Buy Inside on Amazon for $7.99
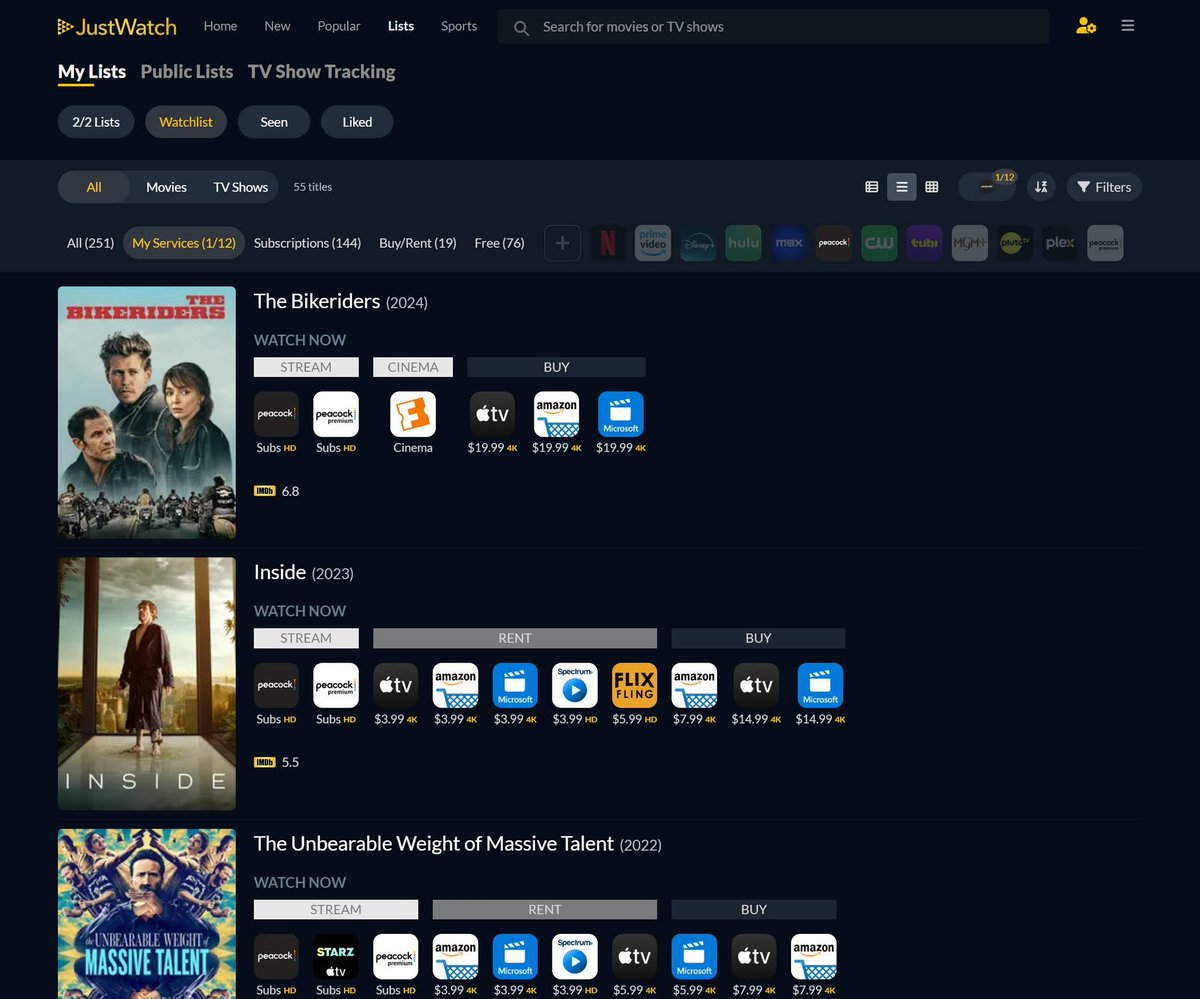Screen dimensions: 1200x999 click(x=694, y=685)
